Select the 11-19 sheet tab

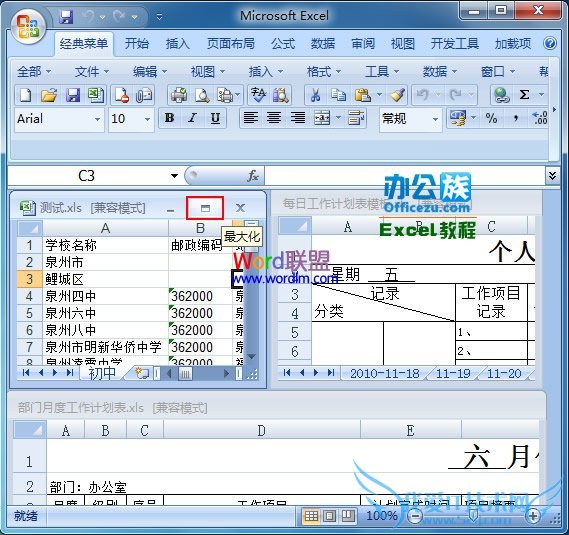point(453,373)
